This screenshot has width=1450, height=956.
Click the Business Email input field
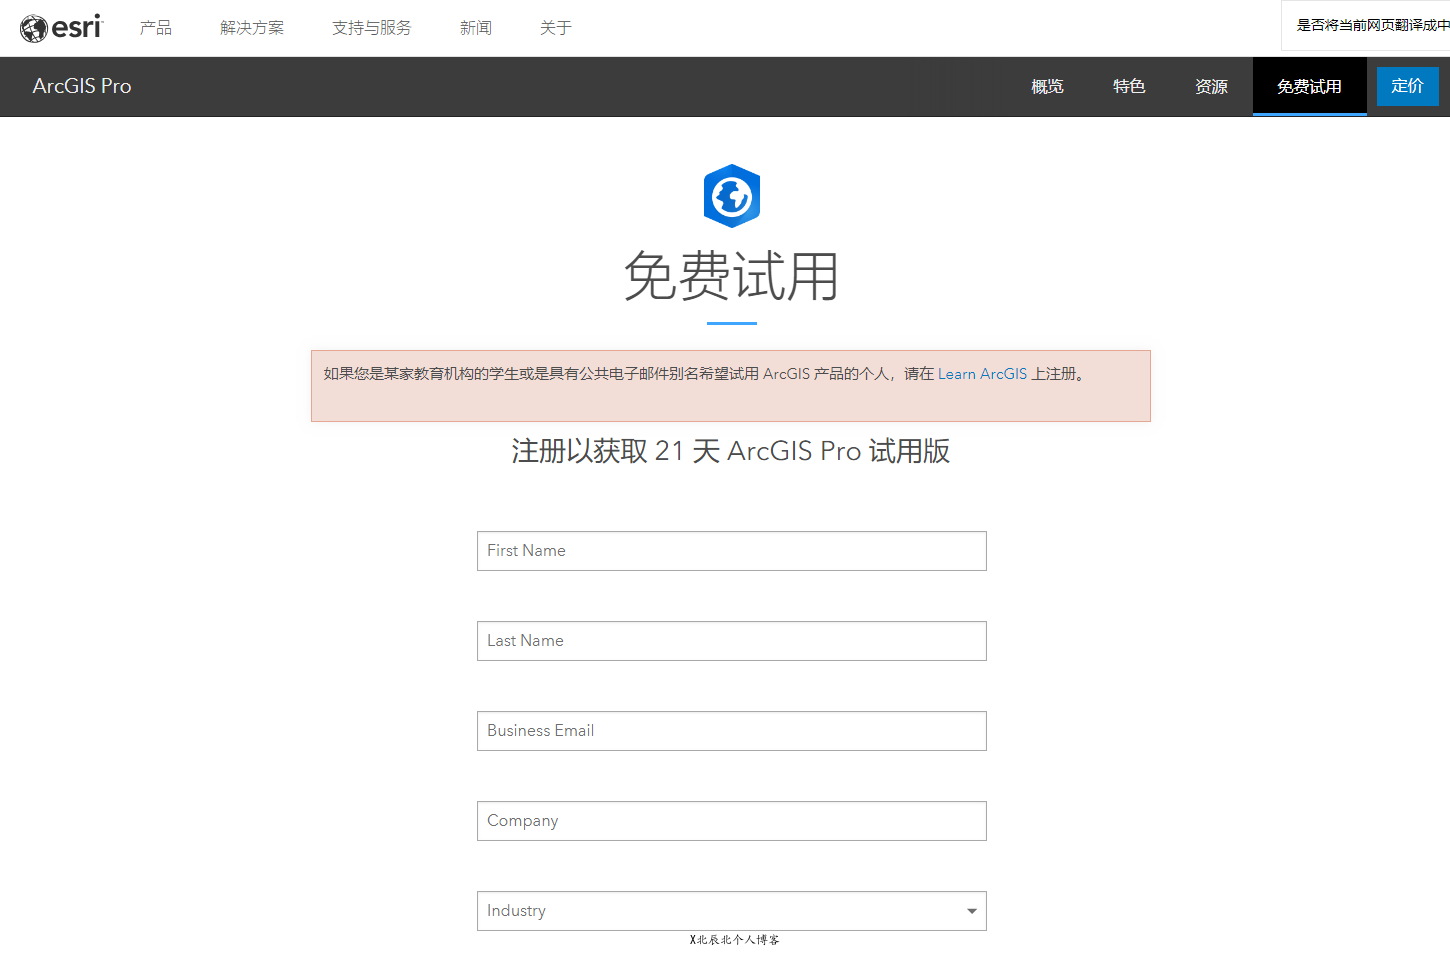(732, 731)
